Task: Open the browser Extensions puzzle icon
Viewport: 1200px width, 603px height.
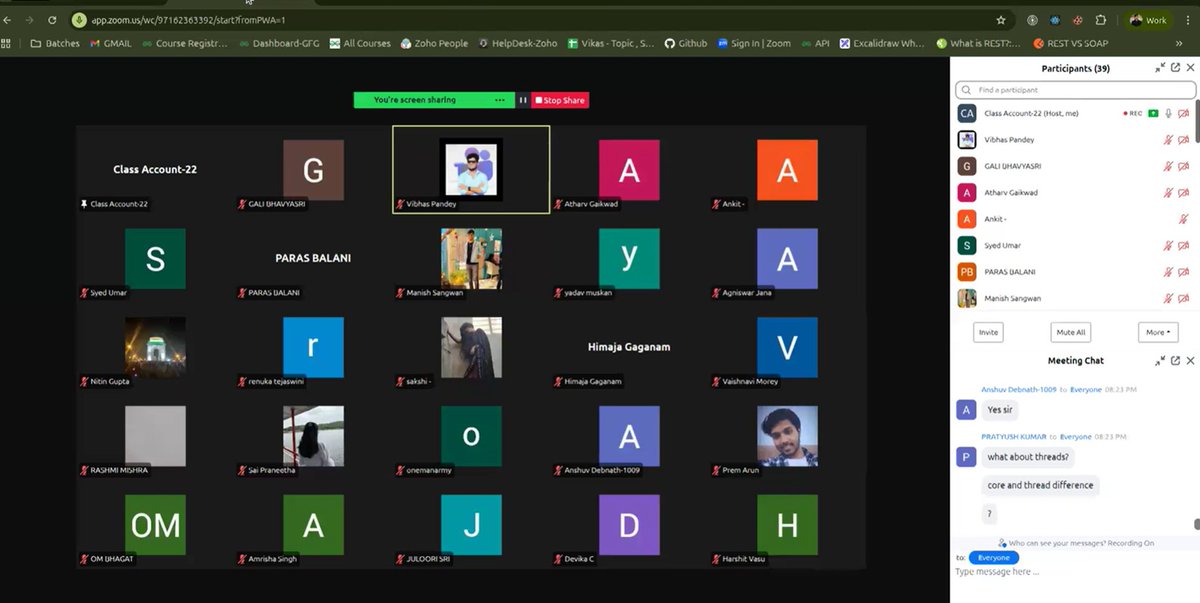Action: click(1101, 20)
